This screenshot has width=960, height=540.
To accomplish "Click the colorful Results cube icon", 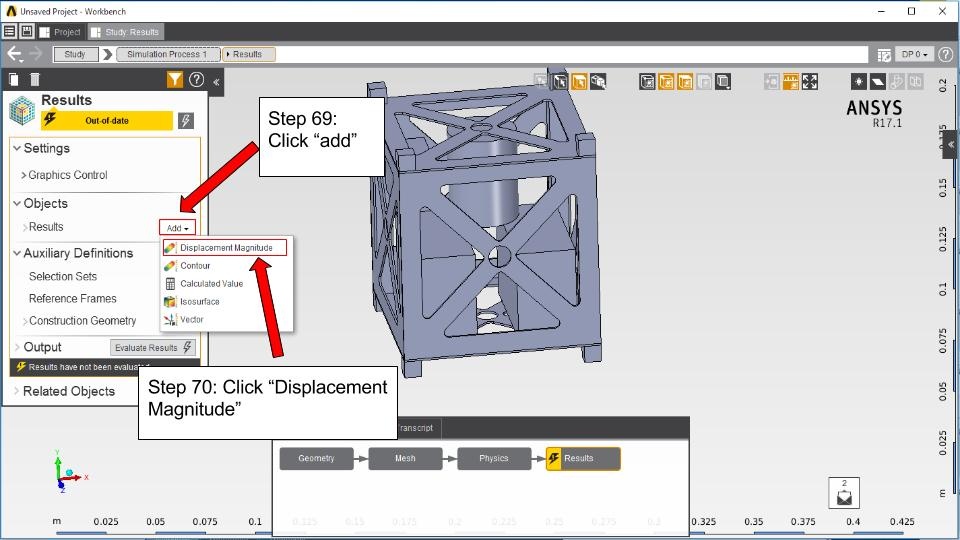I will 22,111.
